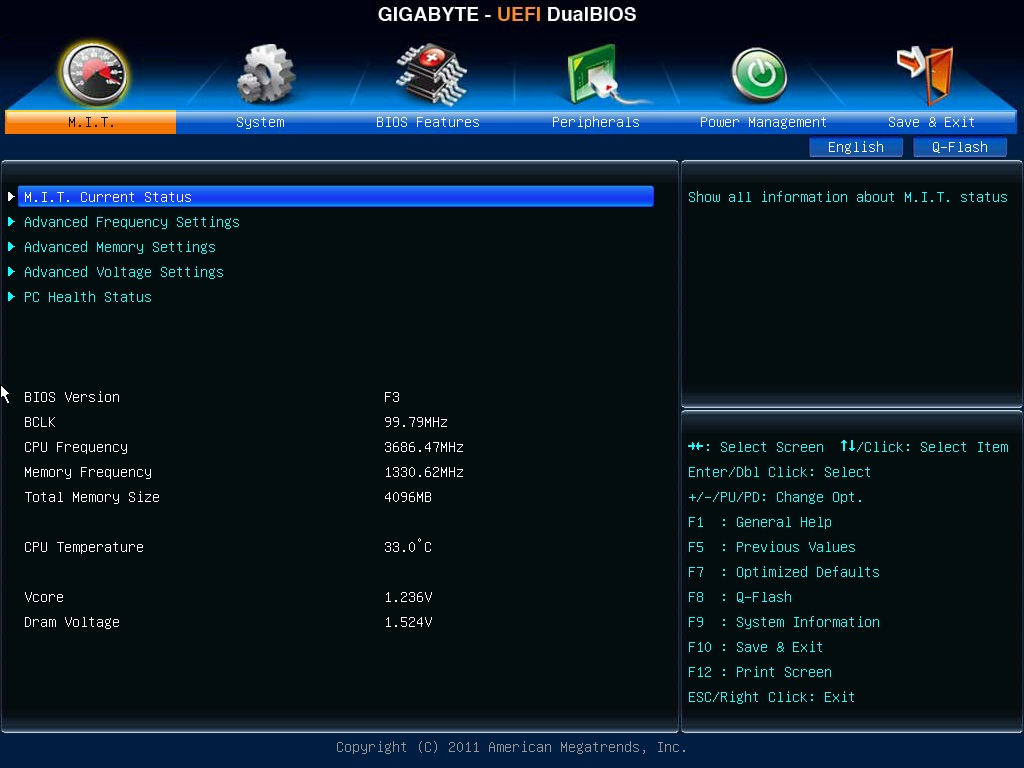Click arrow beside Advanced Frequency Settings
This screenshot has height=768, width=1024.
pos(11,222)
